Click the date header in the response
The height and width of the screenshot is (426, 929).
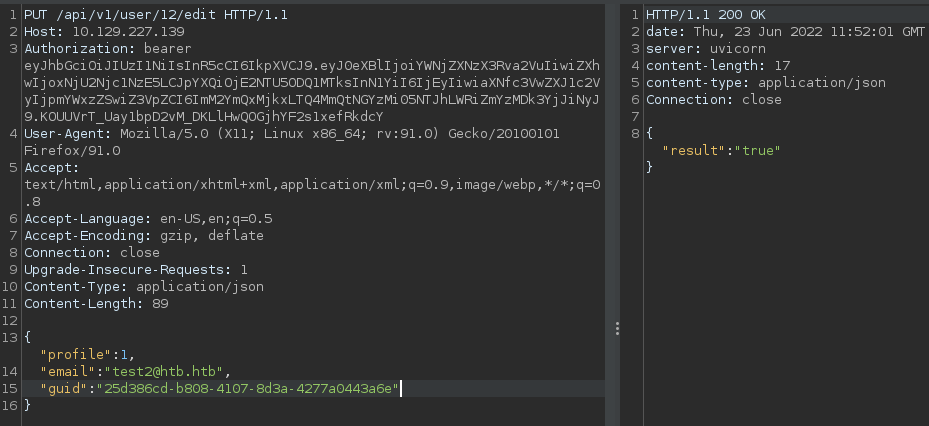(785, 31)
